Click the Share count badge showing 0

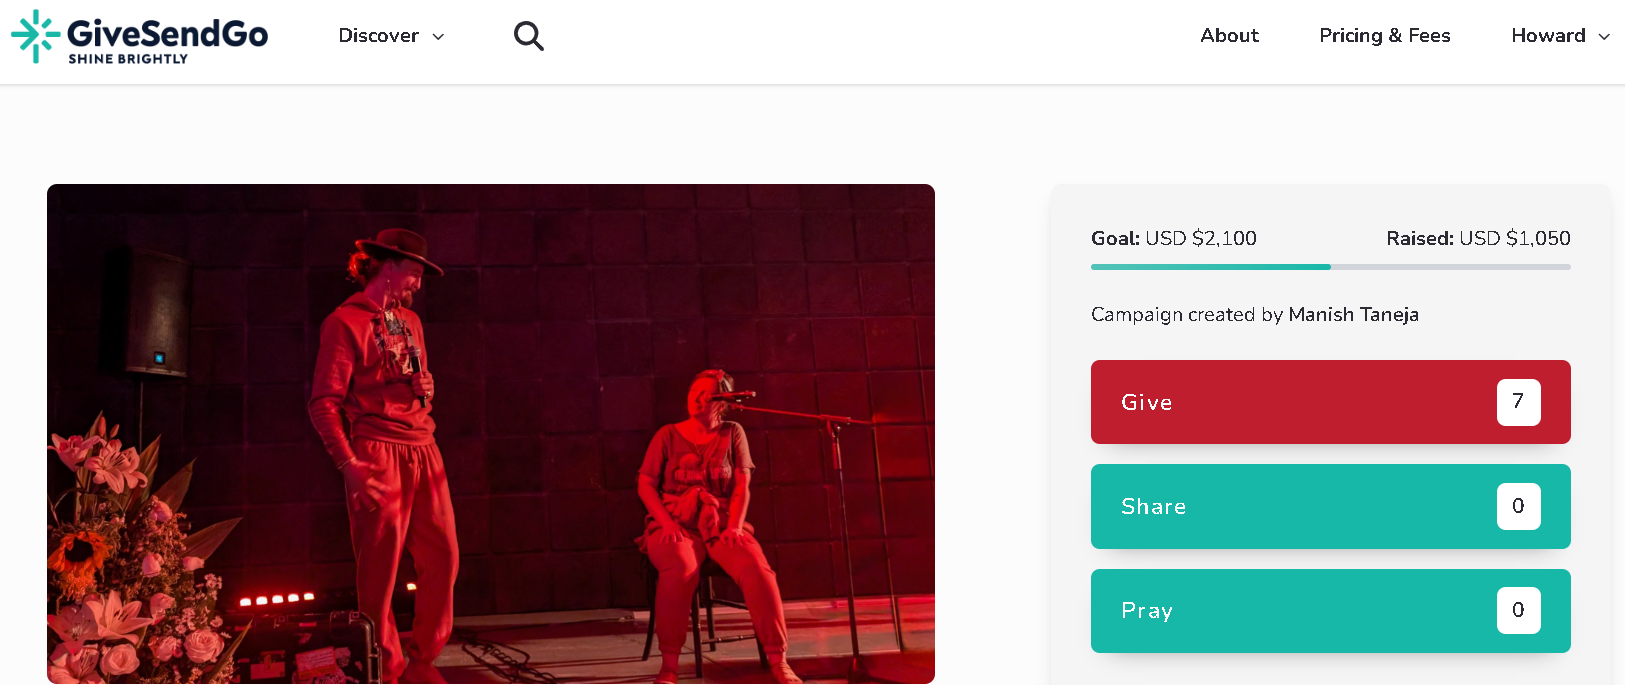1518,506
